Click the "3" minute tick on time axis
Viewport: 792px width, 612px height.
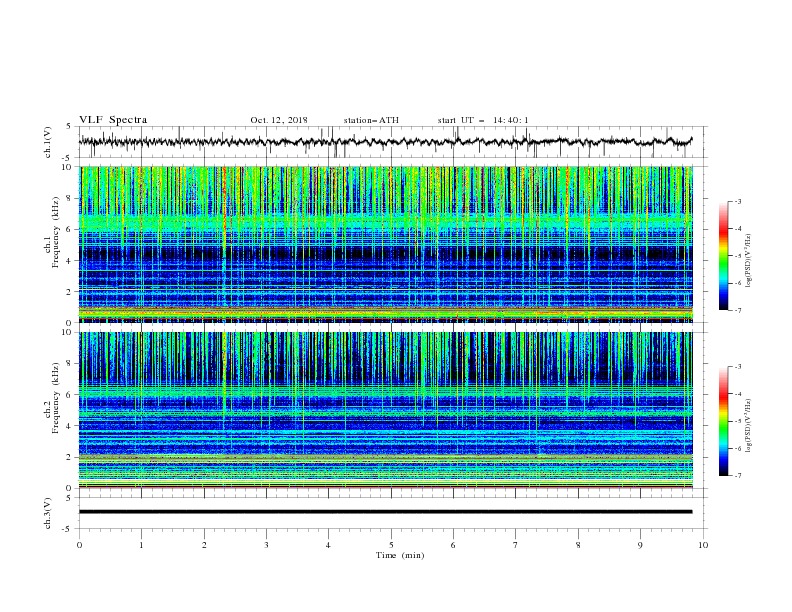click(266, 545)
